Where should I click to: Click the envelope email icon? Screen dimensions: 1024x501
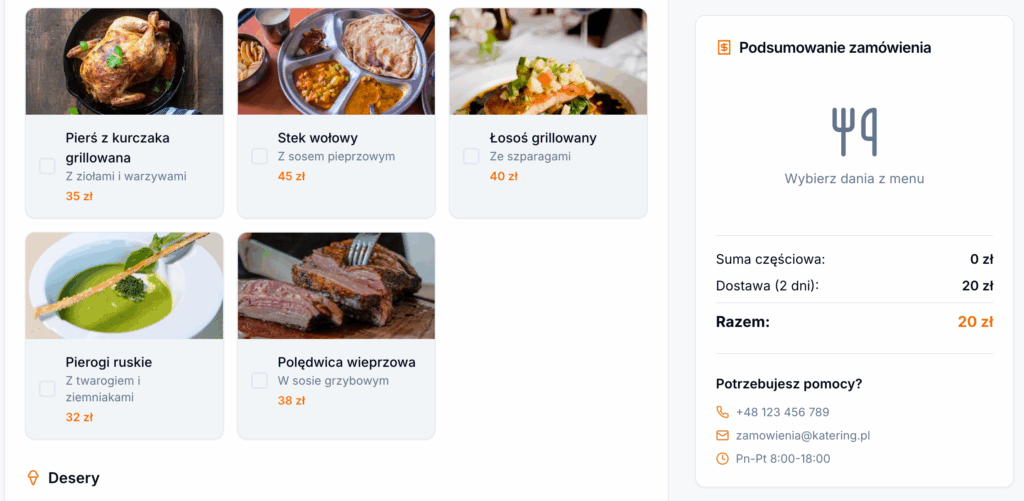pyautogui.click(x=723, y=435)
